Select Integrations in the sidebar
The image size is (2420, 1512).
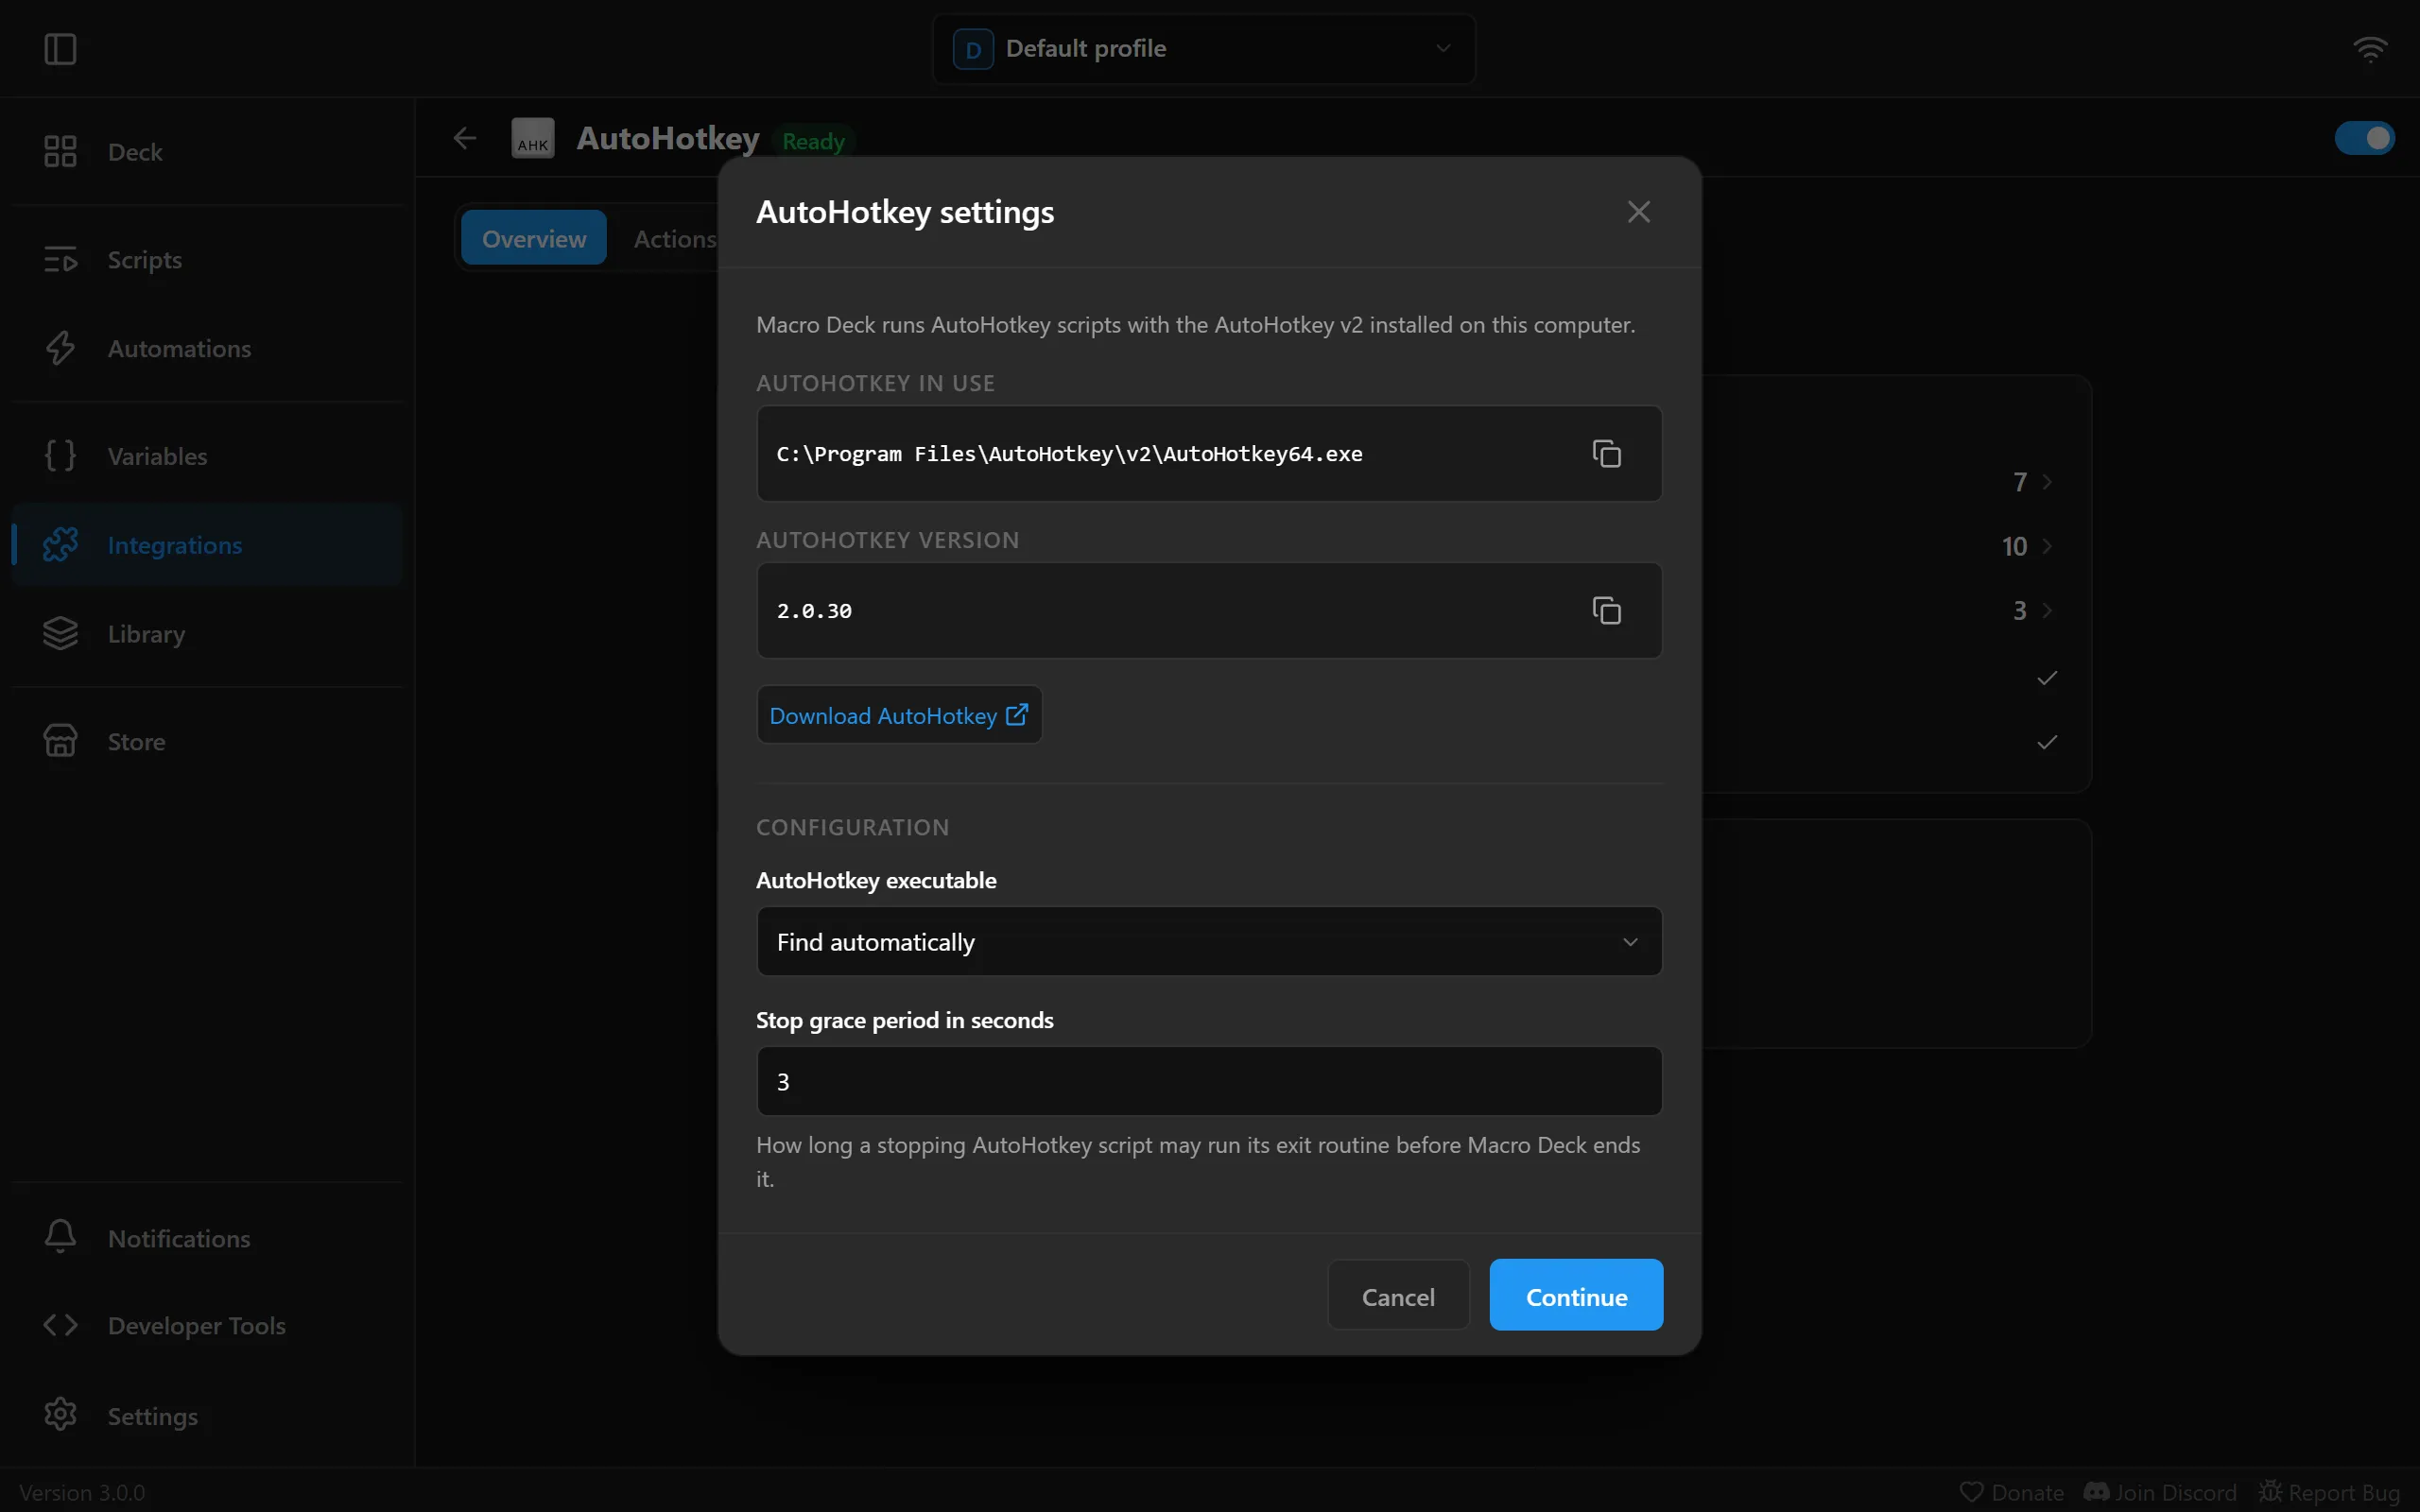click(x=207, y=545)
